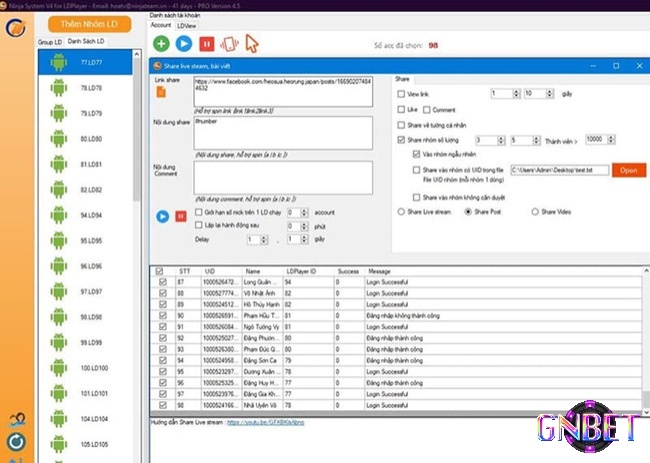Click the UID file path field
This screenshot has width=650, height=463.
point(560,170)
